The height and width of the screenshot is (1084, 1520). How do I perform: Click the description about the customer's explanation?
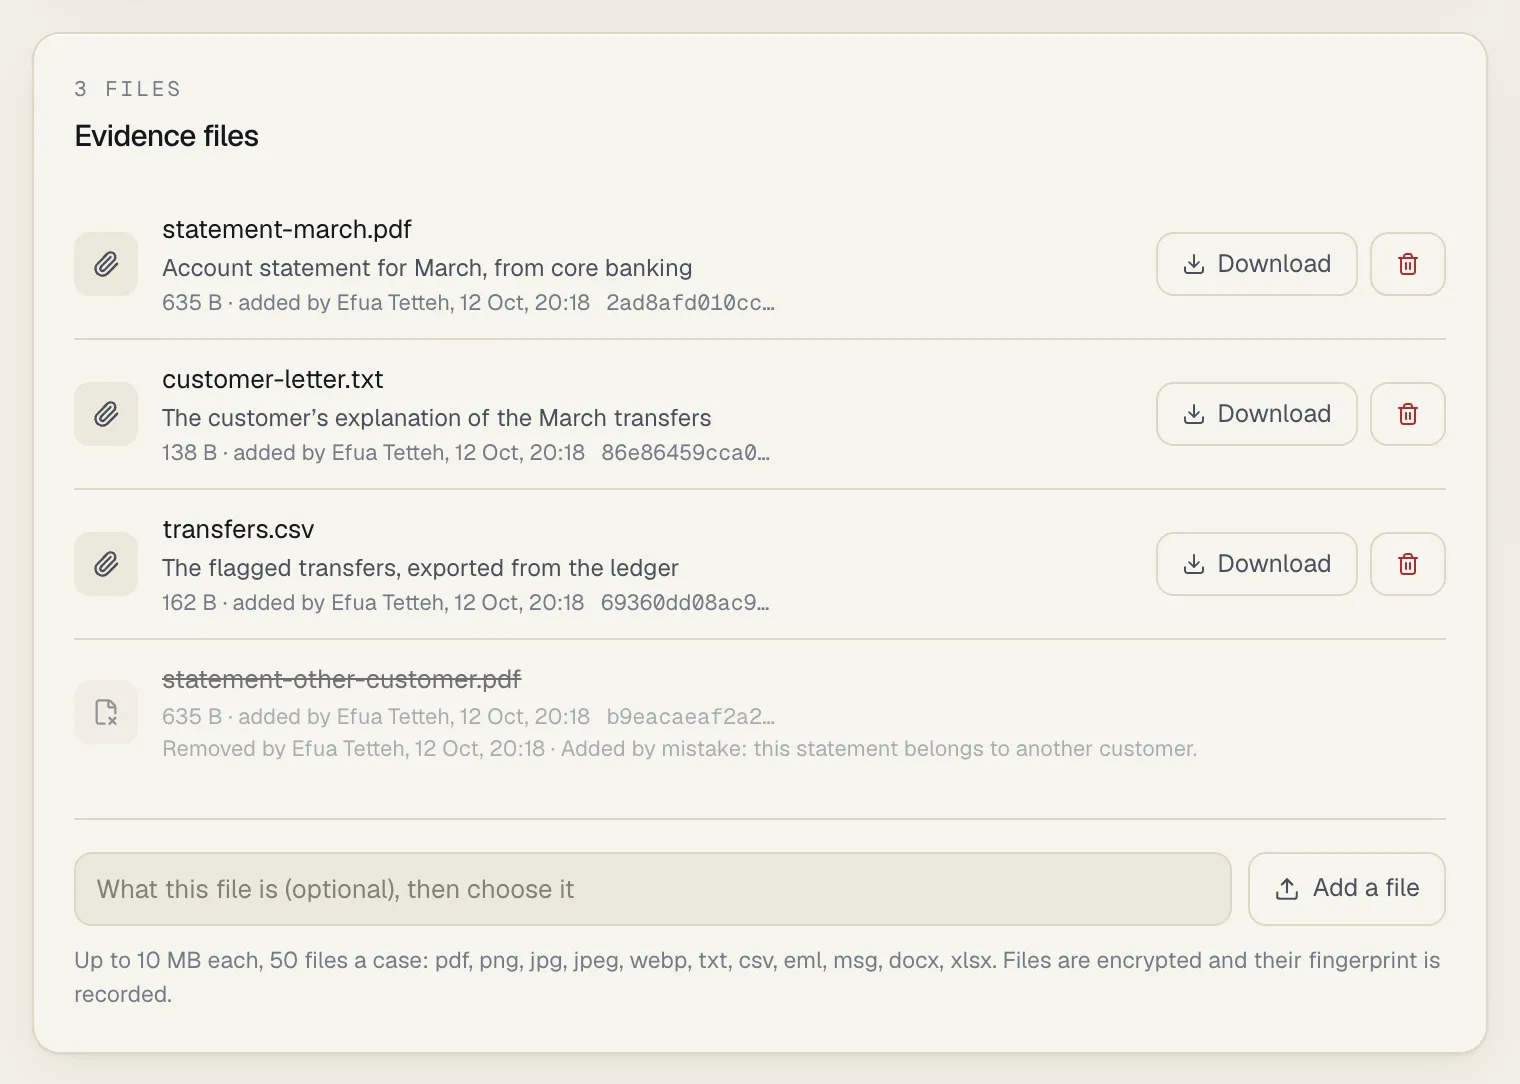tap(437, 418)
